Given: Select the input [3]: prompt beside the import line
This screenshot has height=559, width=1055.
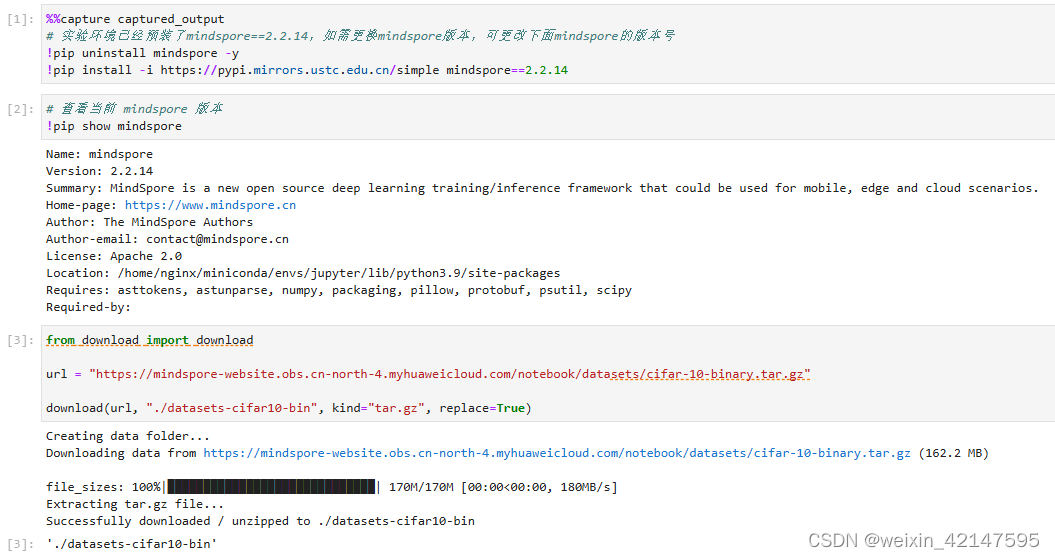Looking at the screenshot, I should [20, 340].
